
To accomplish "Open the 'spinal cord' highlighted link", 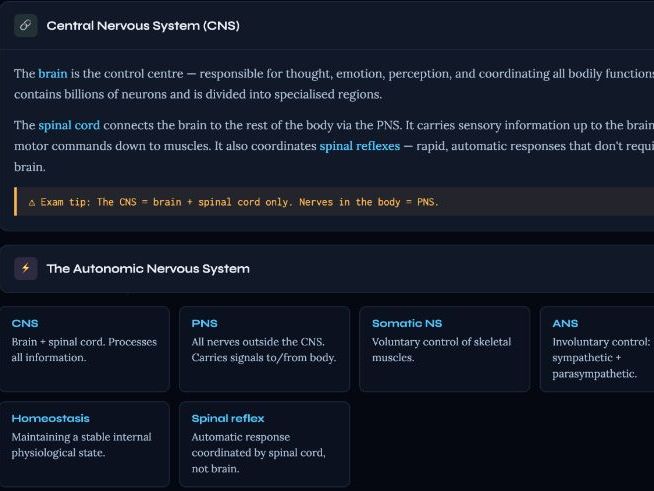I will (69, 125).
